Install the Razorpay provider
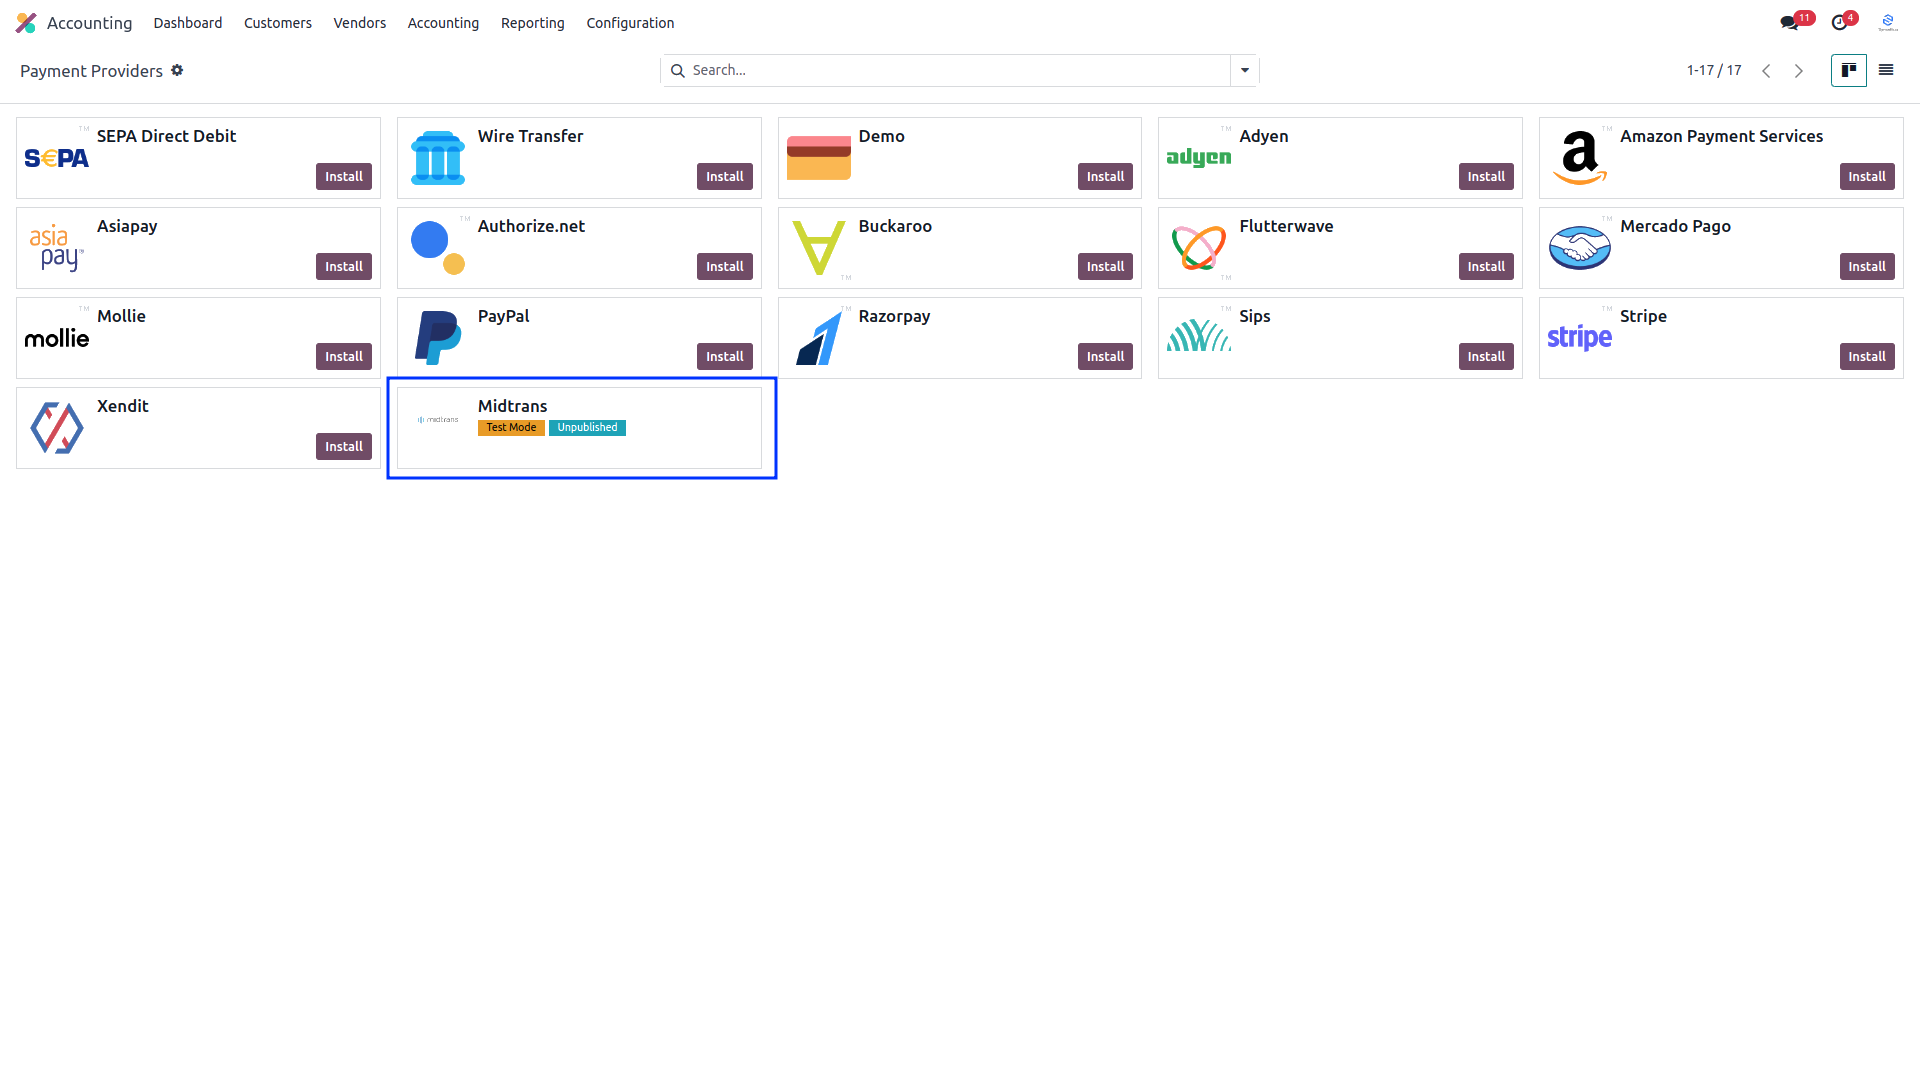 click(1105, 356)
